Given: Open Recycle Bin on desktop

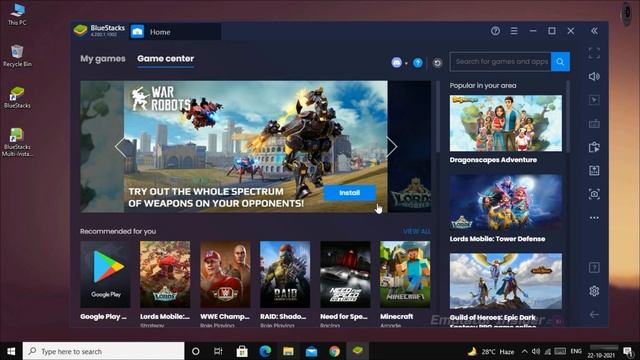Looking at the screenshot, I should (17, 56).
